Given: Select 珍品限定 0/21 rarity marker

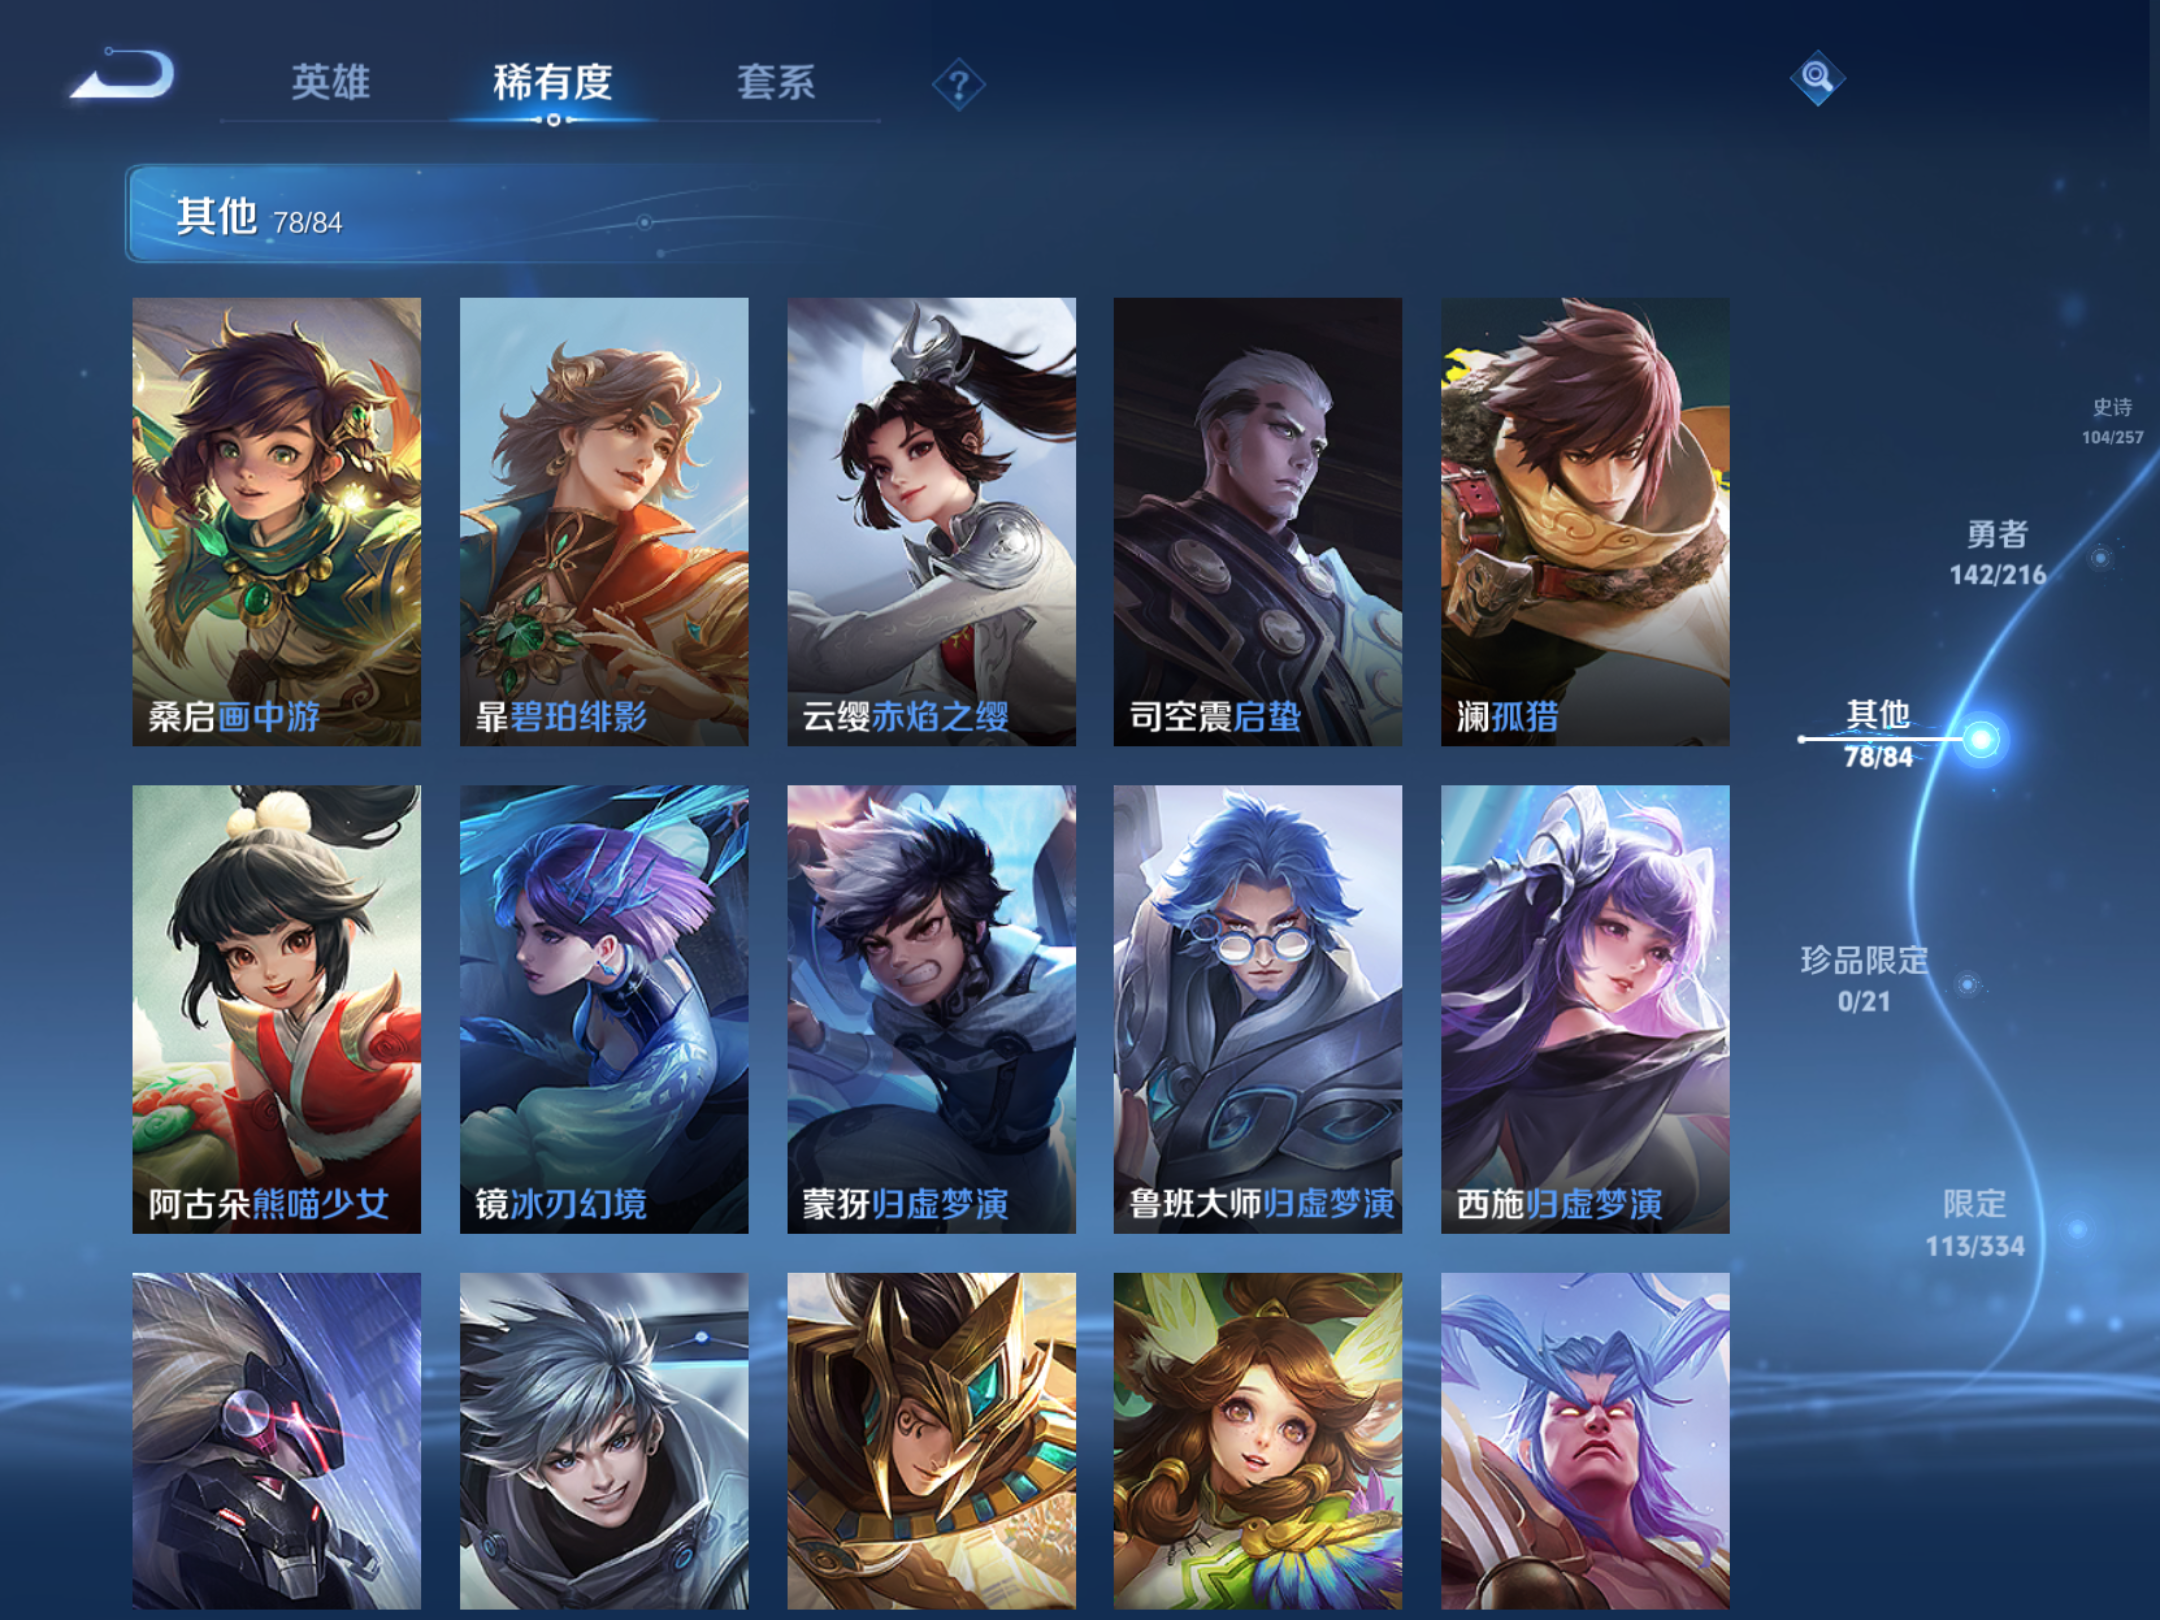Looking at the screenshot, I should [x=1864, y=979].
